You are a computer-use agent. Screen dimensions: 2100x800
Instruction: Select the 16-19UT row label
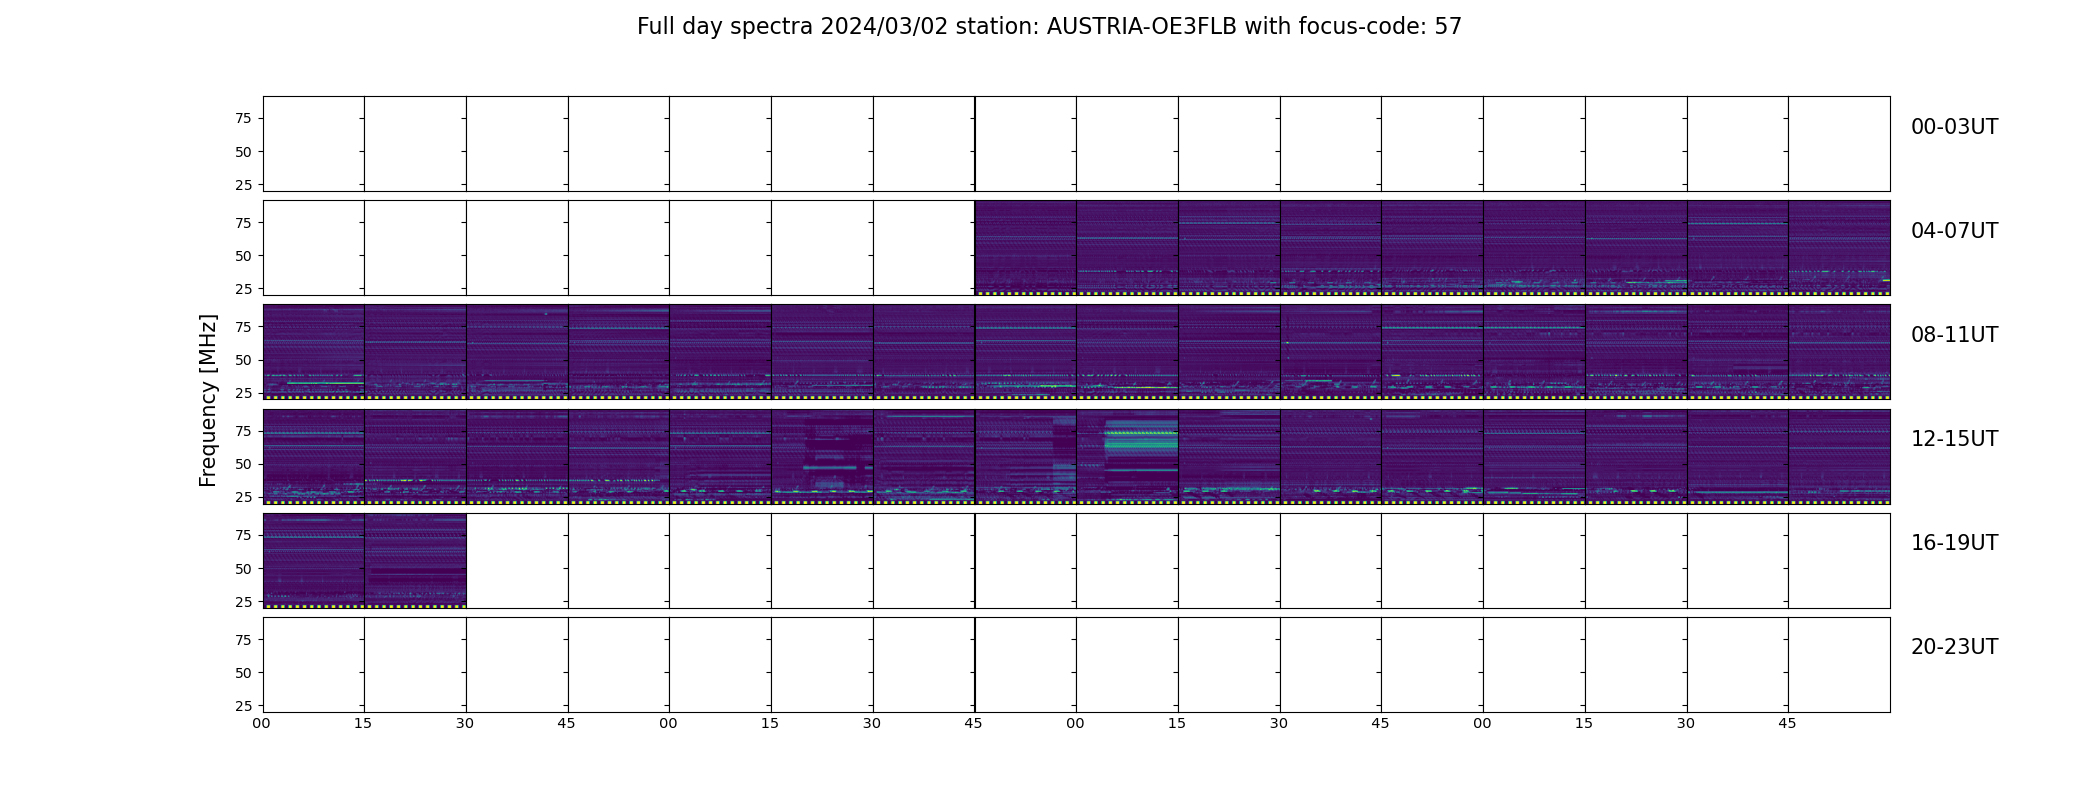[1954, 543]
